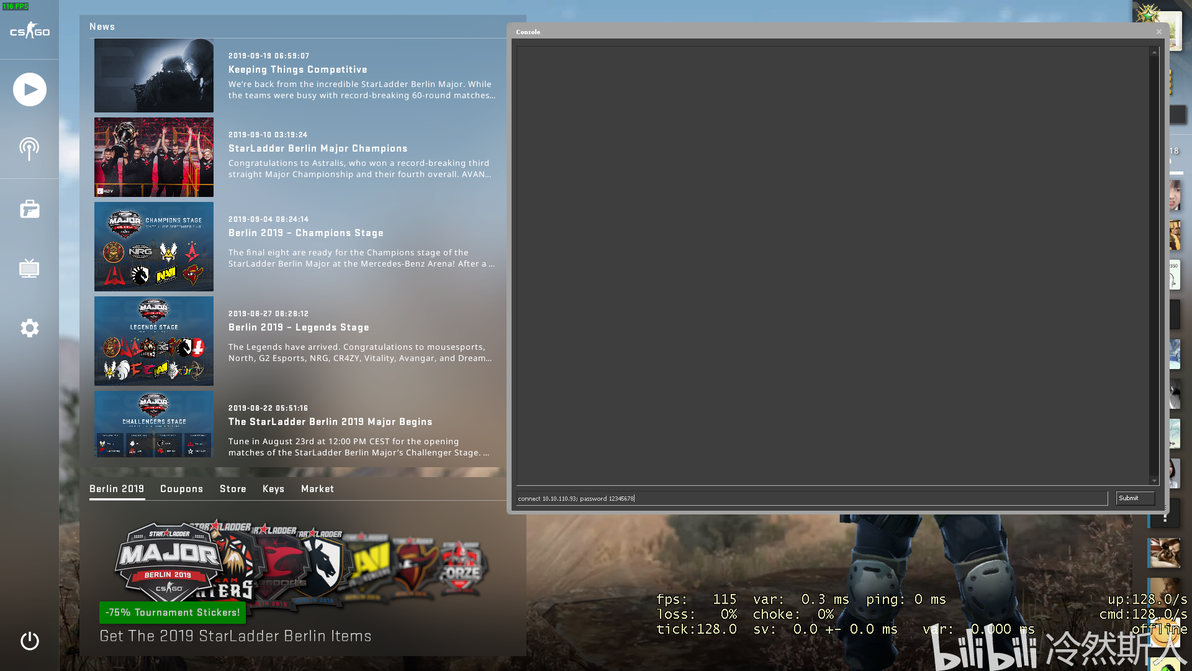This screenshot has height=671, width=1192.
Task: Open the Berlin 2019 – Champions Stage headline
Action: click(x=306, y=233)
